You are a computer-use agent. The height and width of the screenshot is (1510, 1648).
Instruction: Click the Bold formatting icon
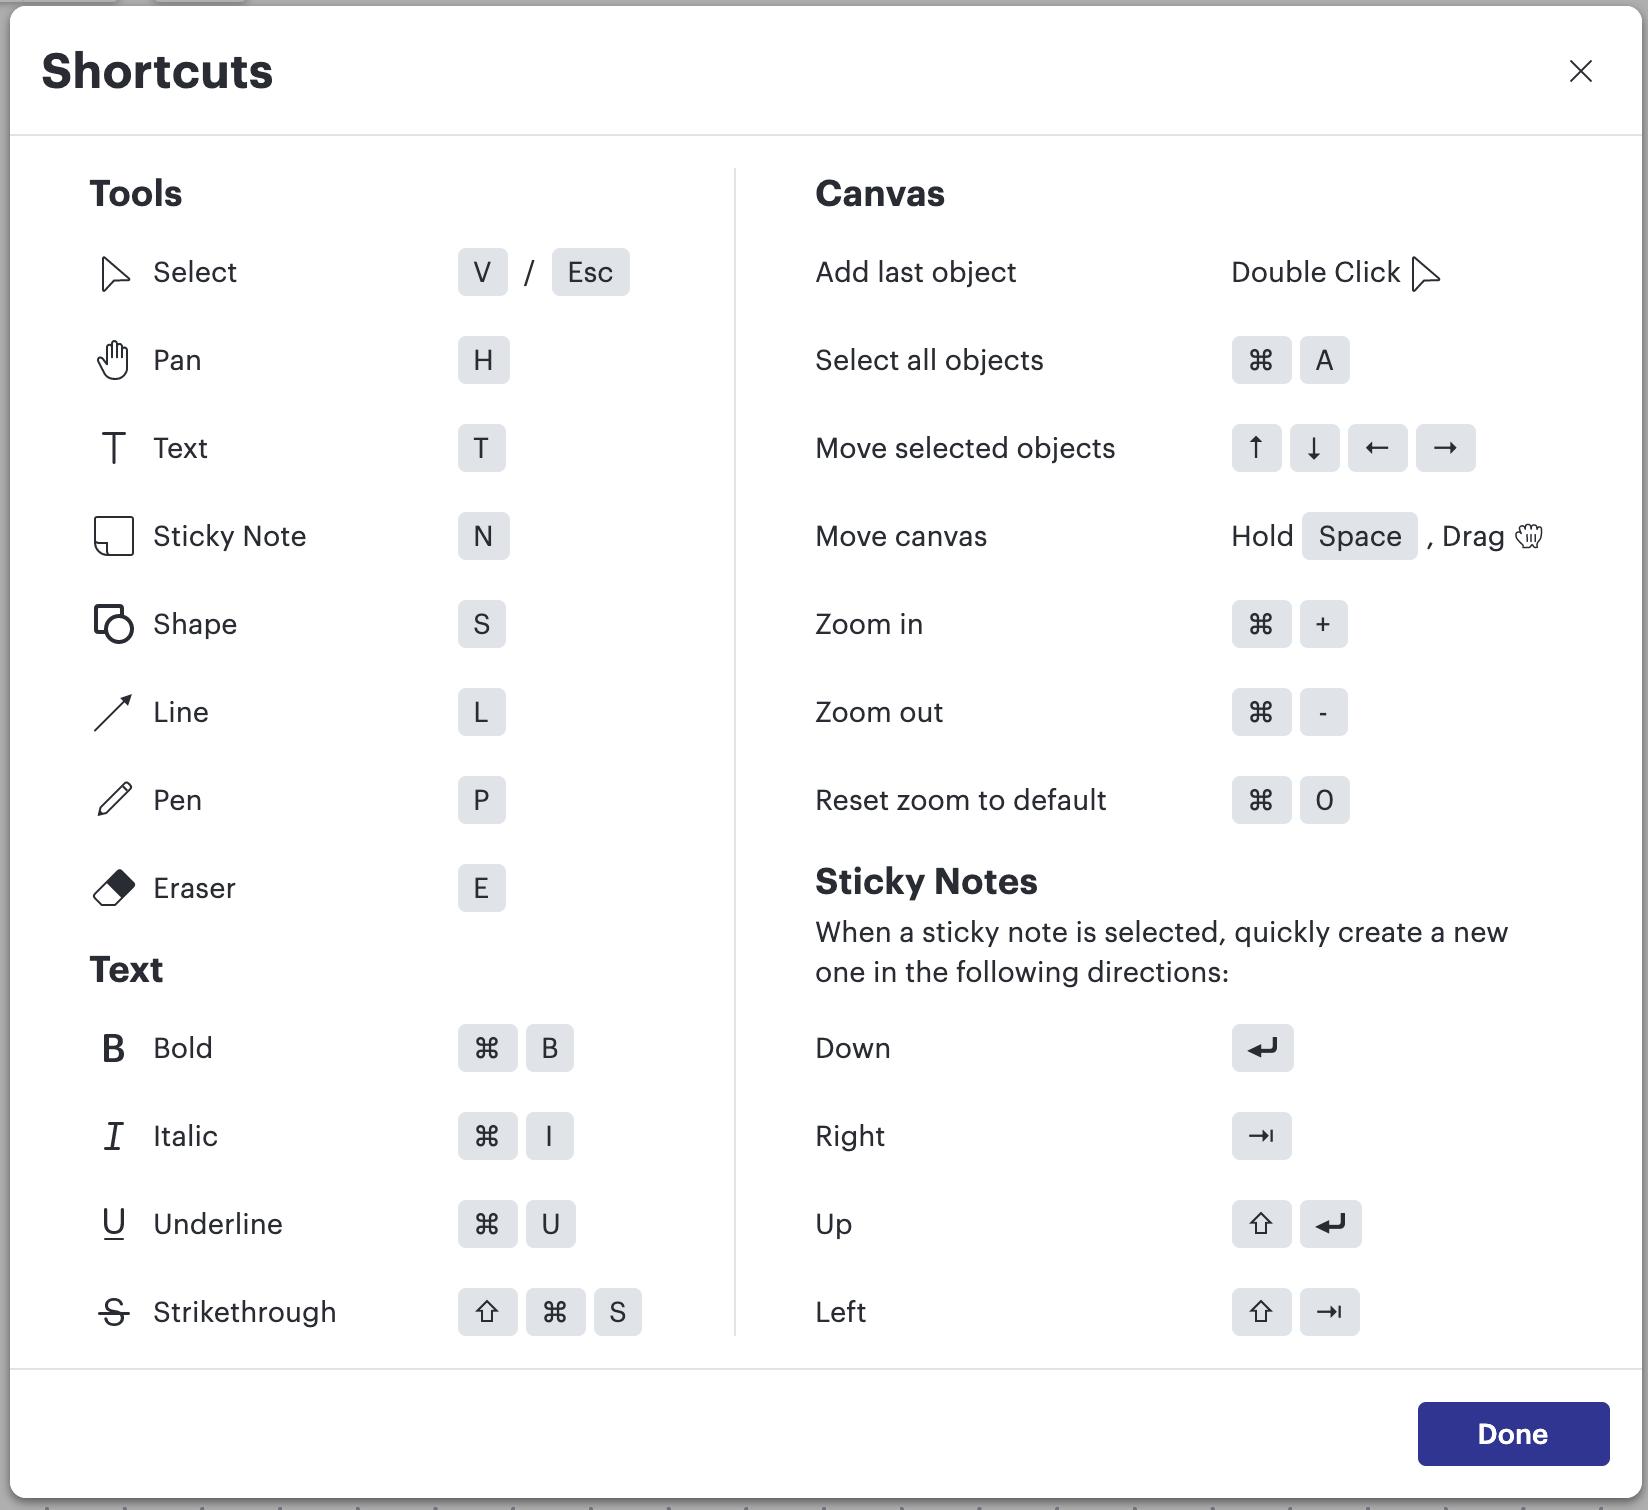[113, 1048]
